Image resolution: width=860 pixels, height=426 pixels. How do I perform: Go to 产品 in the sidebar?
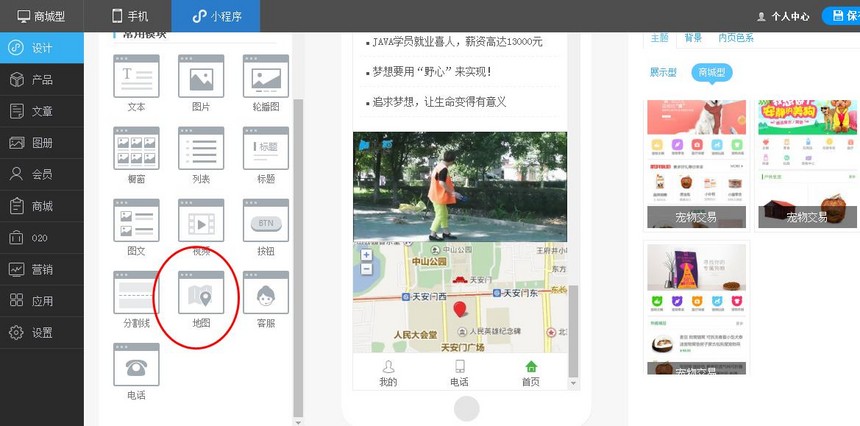[41, 79]
